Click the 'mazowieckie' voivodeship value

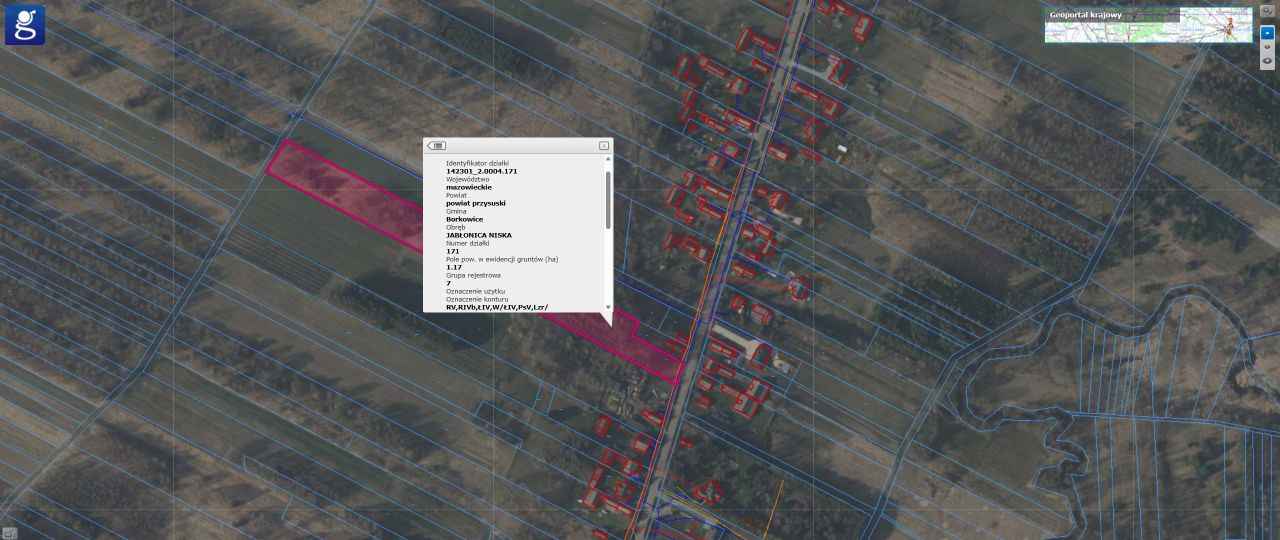tap(469, 187)
